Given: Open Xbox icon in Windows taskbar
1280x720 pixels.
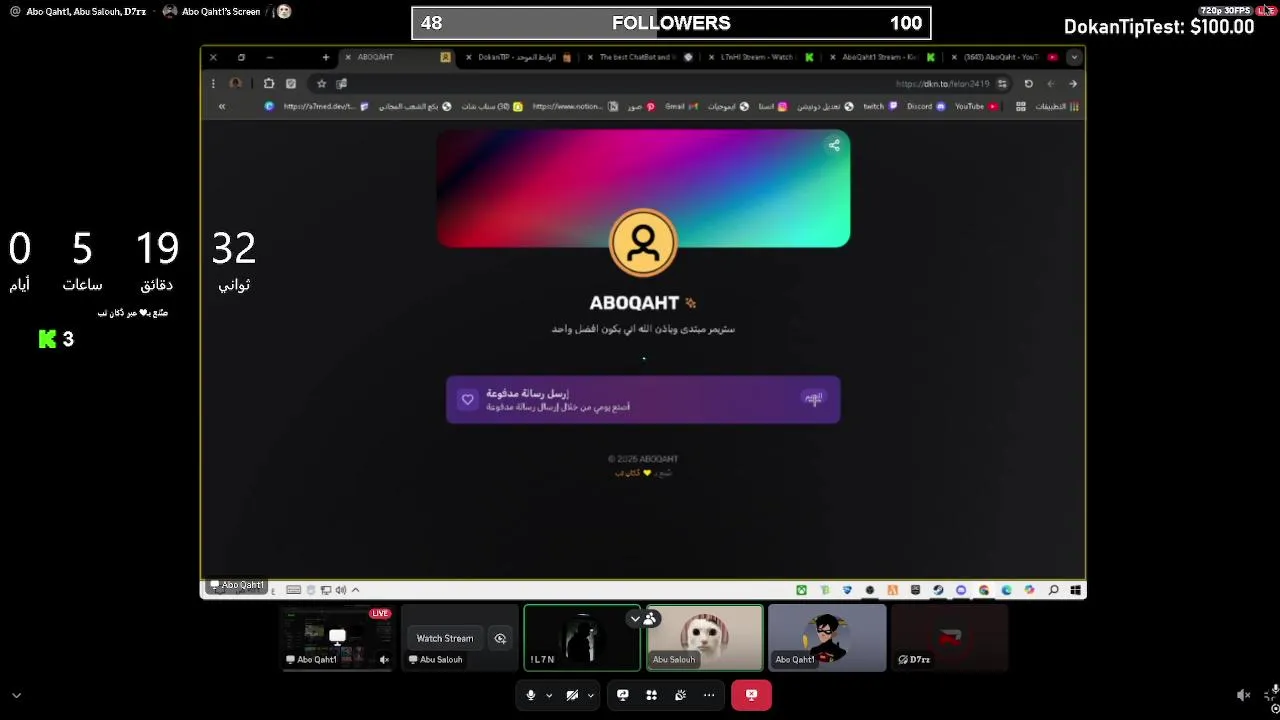Looking at the screenshot, I should point(801,590).
